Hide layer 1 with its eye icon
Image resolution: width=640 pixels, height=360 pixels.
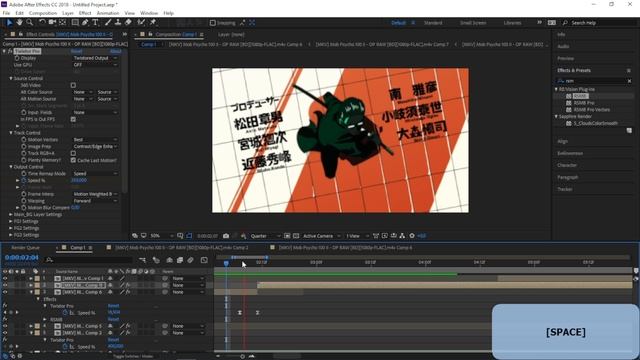[x=5, y=278]
